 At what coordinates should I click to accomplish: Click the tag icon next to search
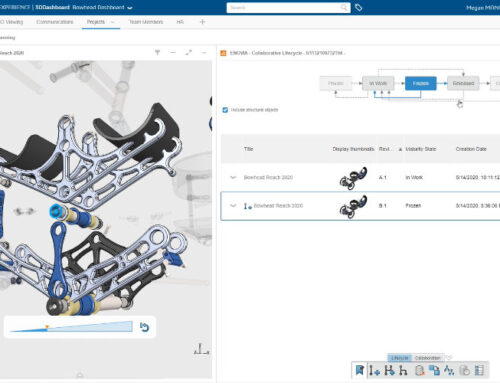click(x=359, y=8)
